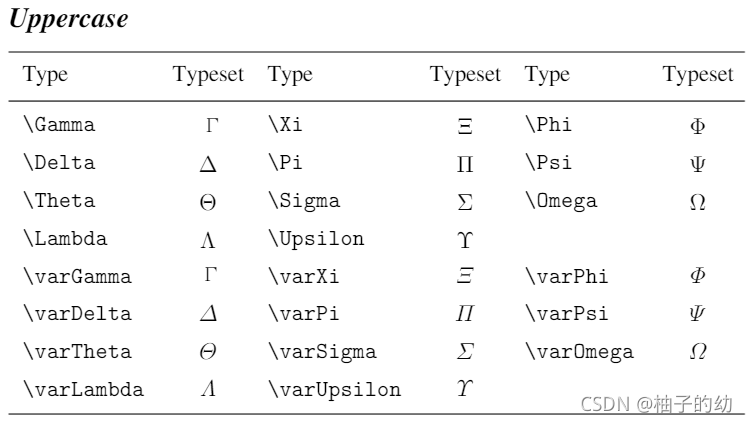Select the upright Lambda glyph

(208, 240)
